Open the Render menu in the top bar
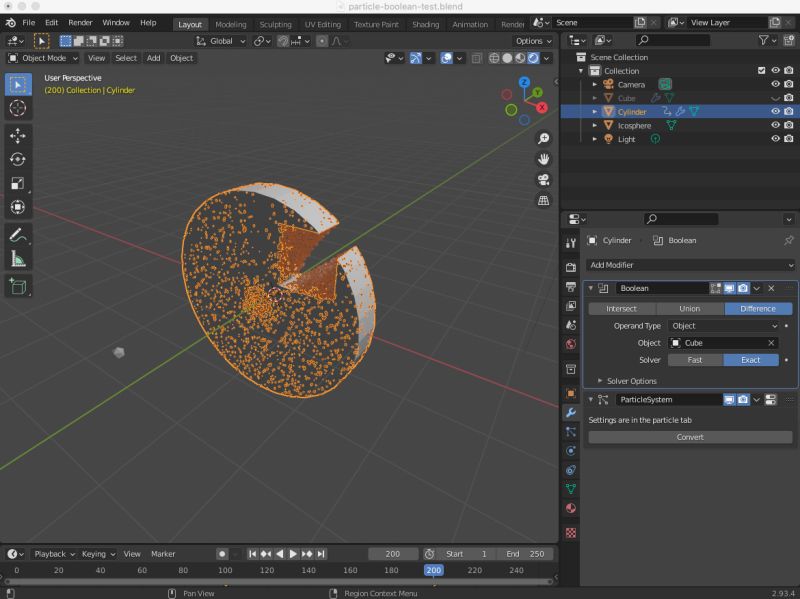This screenshot has height=599, width=800. point(79,22)
